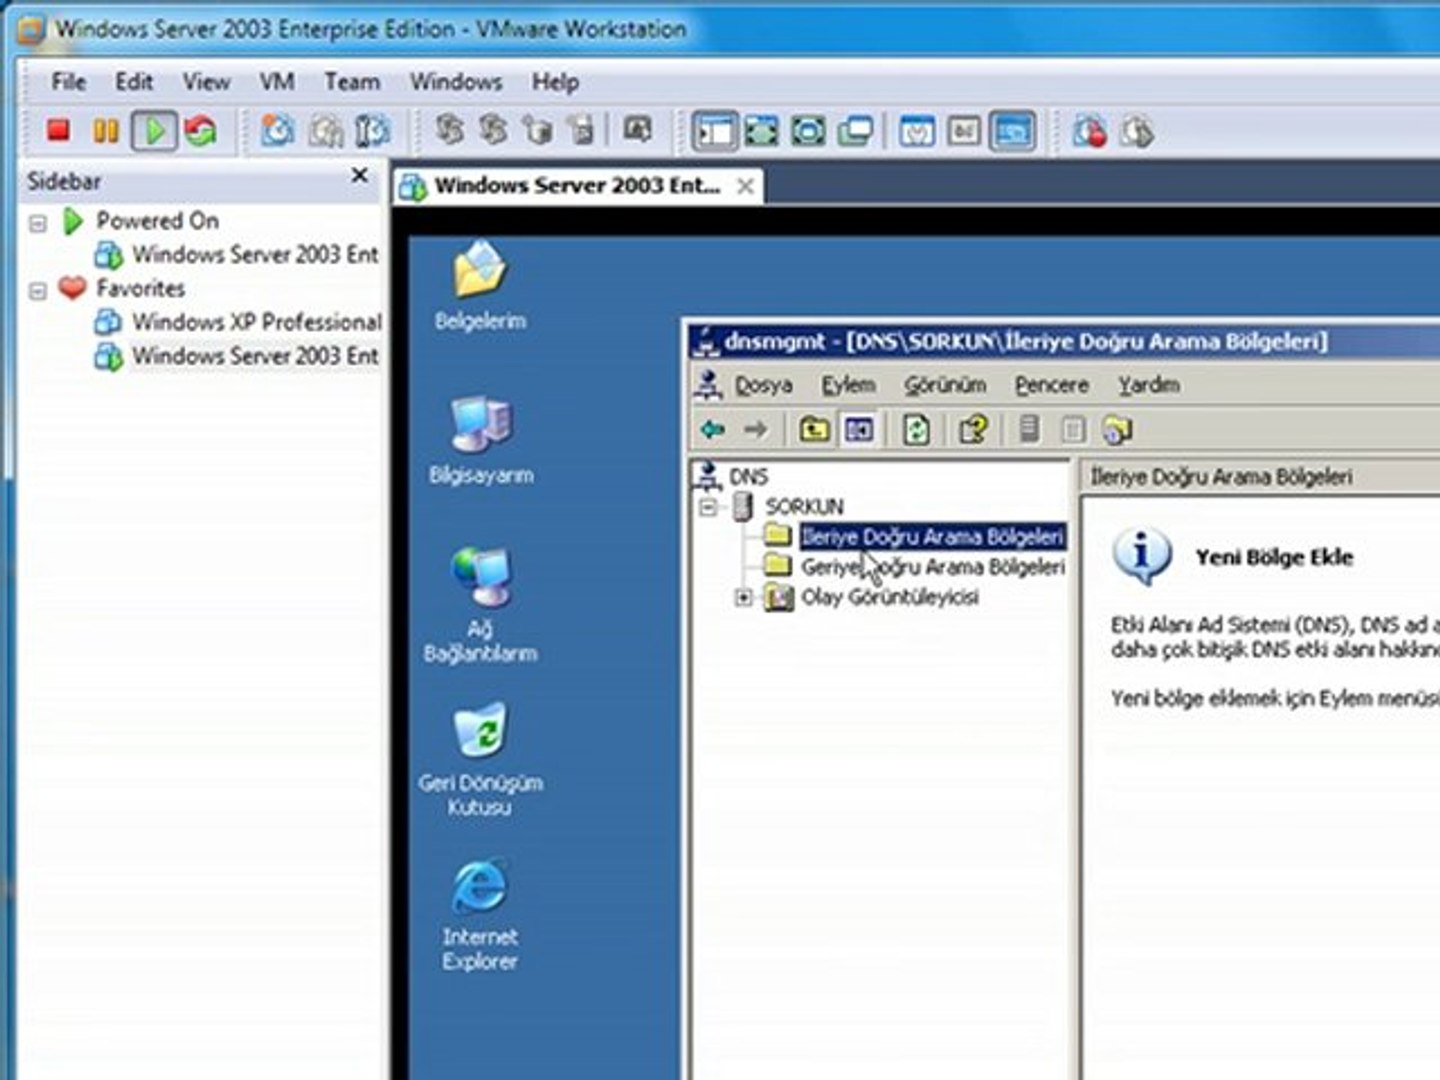Toggle the Show Sidebar view button

[x=715, y=131]
